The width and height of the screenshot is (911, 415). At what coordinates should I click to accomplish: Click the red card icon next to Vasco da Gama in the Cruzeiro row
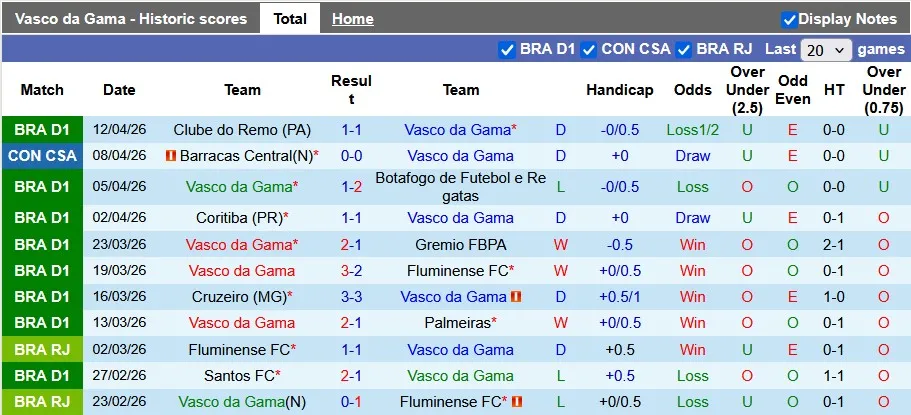(x=516, y=297)
